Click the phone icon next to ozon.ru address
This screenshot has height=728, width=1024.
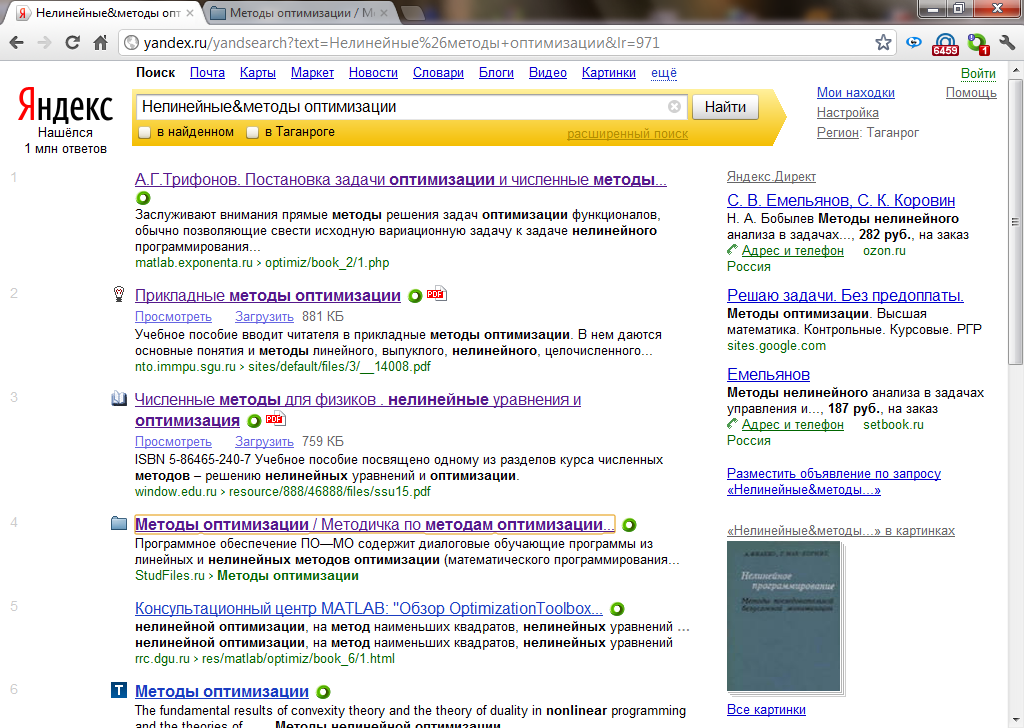(x=733, y=250)
